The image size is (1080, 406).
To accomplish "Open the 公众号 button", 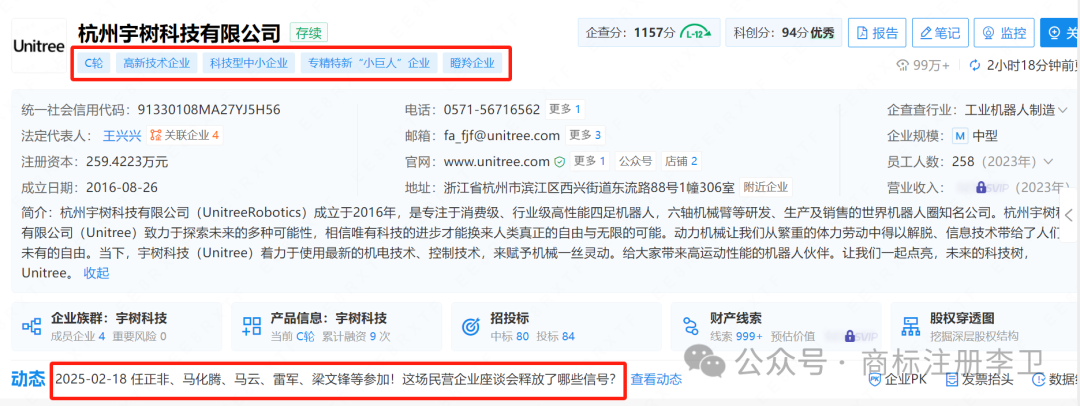I will coord(635,161).
